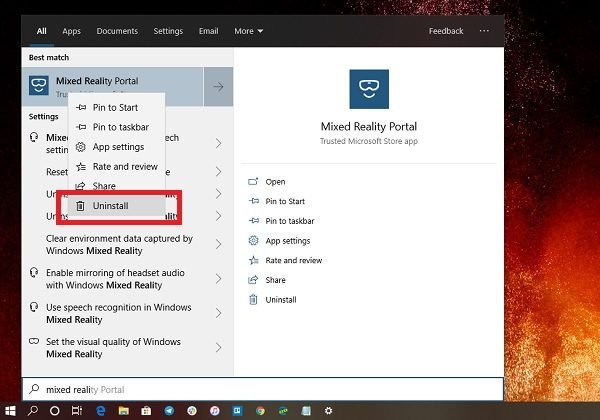Viewport: 600px width, 420px height.
Task: Click the Feedback button
Action: coord(446,31)
